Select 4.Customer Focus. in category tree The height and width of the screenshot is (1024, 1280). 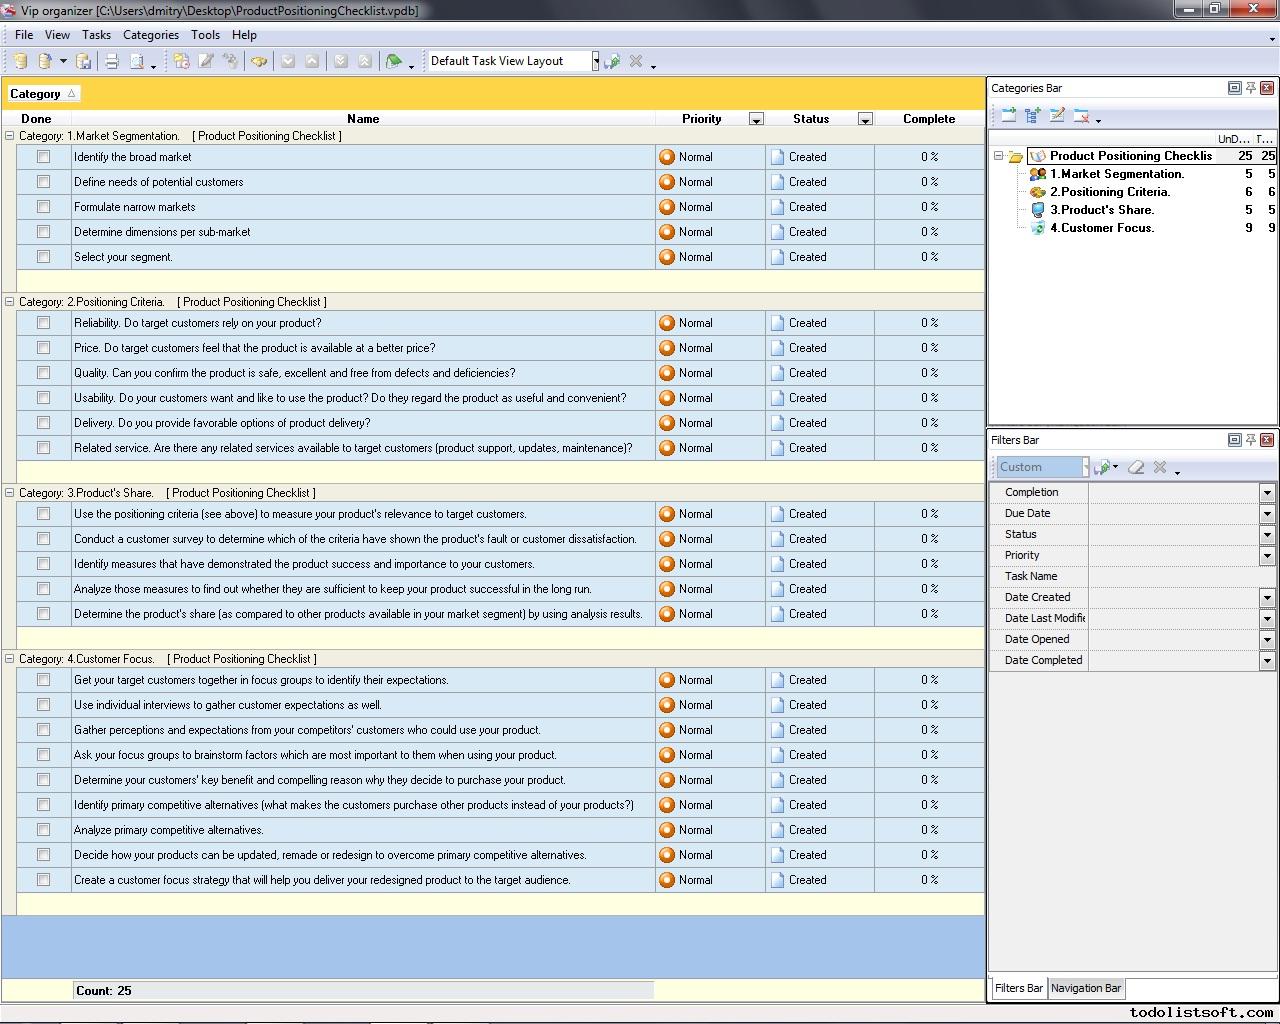click(x=1101, y=228)
